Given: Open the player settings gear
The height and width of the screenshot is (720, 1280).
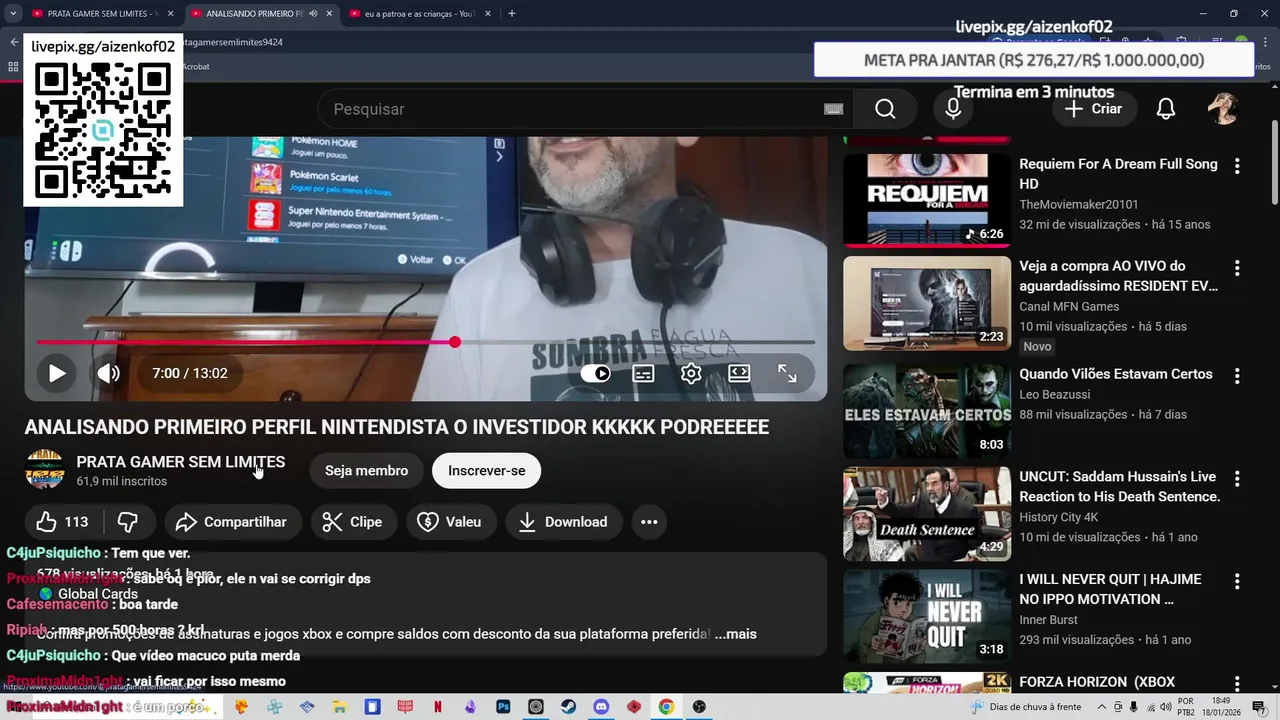Looking at the screenshot, I should click(x=691, y=373).
